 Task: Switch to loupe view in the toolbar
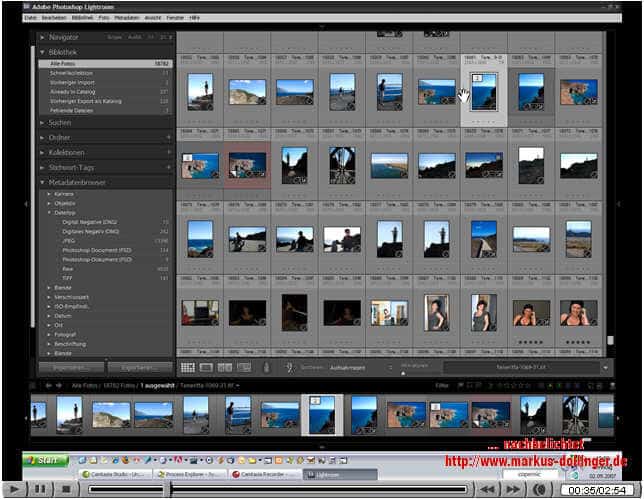click(x=204, y=367)
